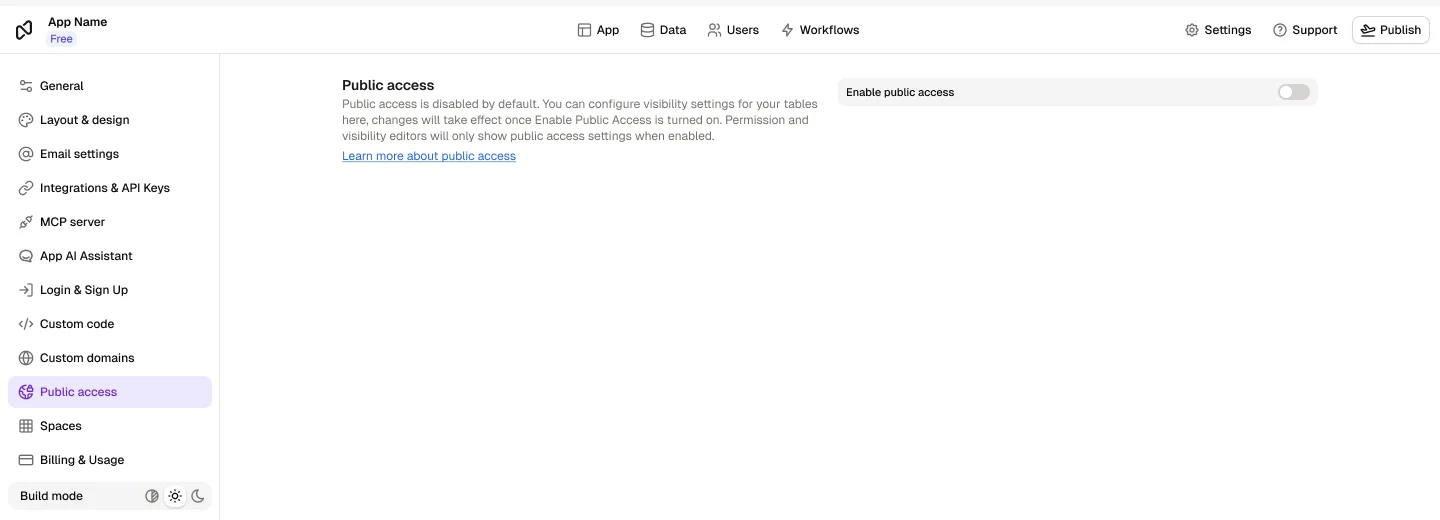Go to MCP server settings
The height and width of the screenshot is (520, 1440).
coord(110,222)
